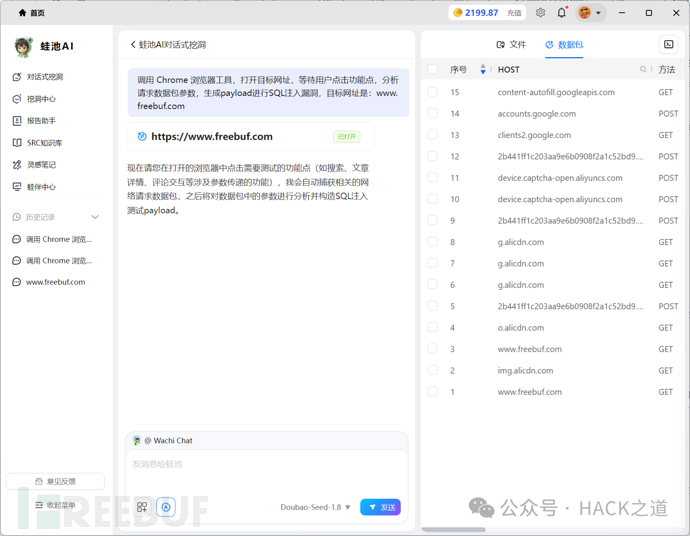The width and height of the screenshot is (690, 536).
Task: Click the 首页 tab label
Action: point(37,13)
